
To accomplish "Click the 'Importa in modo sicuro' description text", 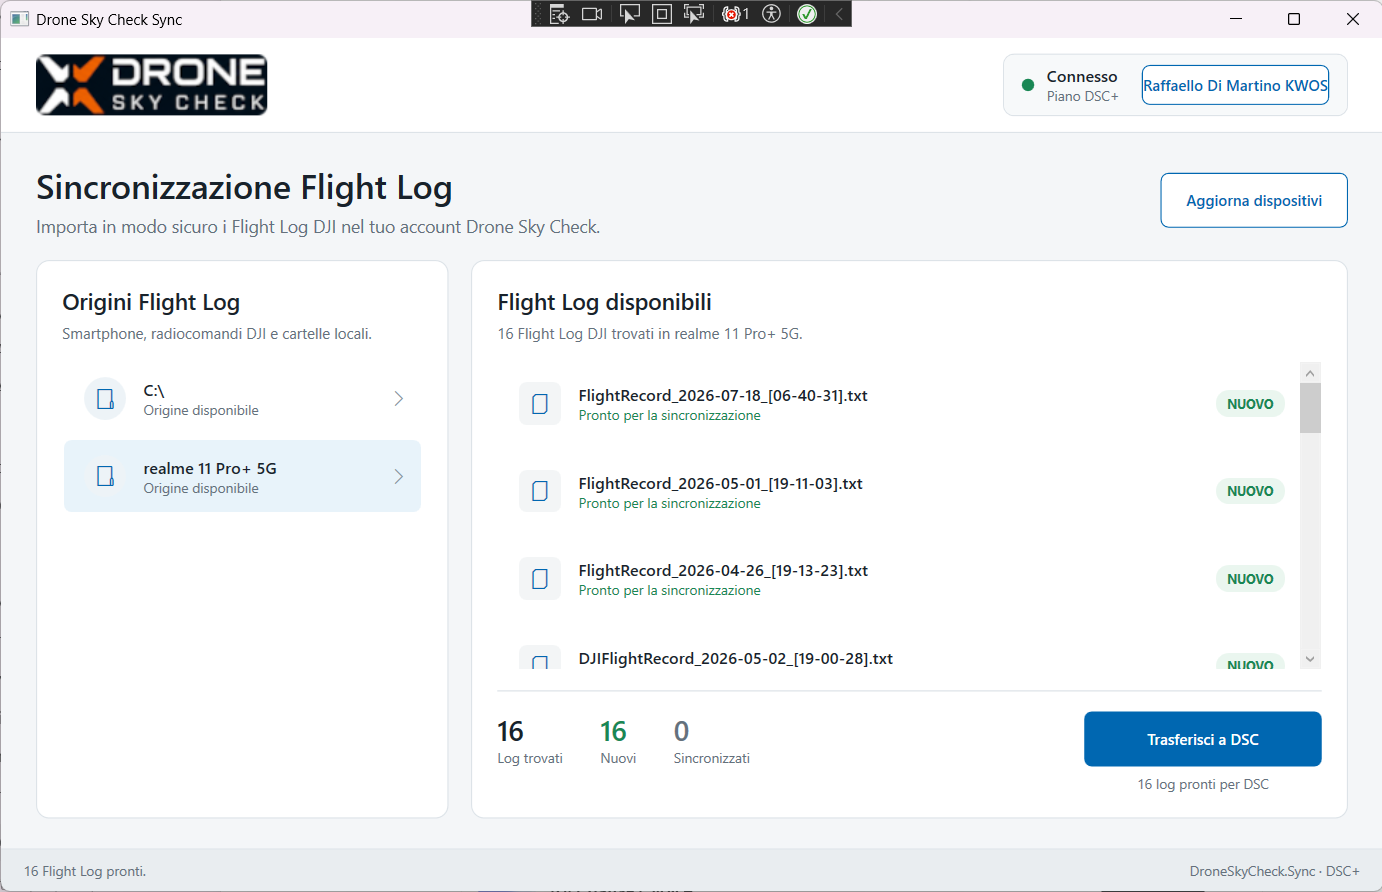I will [x=318, y=227].
